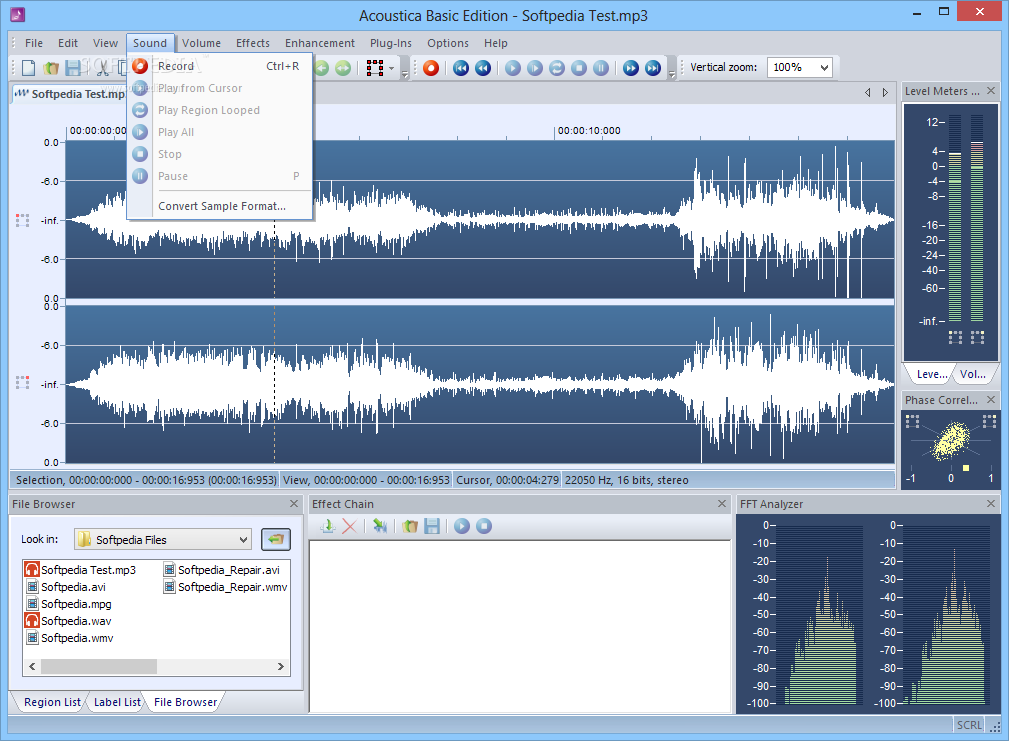Click the Effect Chain open folder icon

(x=410, y=526)
